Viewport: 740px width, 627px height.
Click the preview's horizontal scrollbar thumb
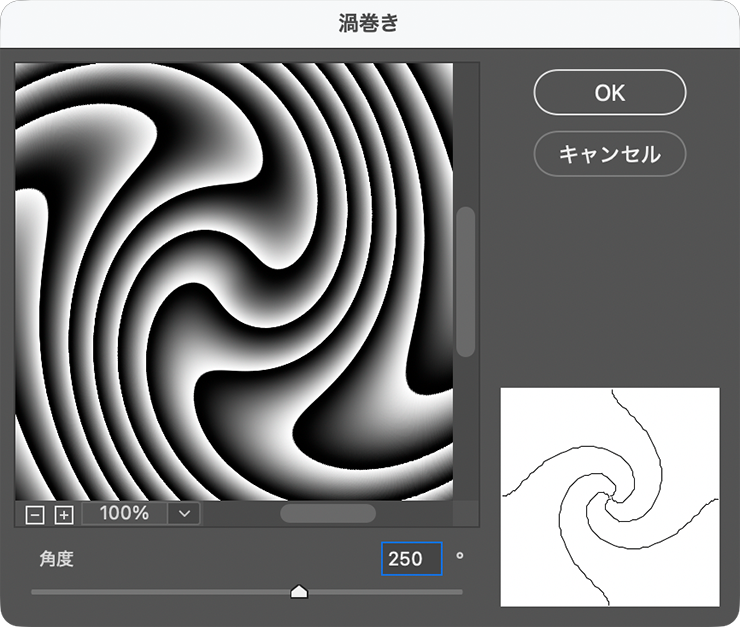(x=327, y=513)
